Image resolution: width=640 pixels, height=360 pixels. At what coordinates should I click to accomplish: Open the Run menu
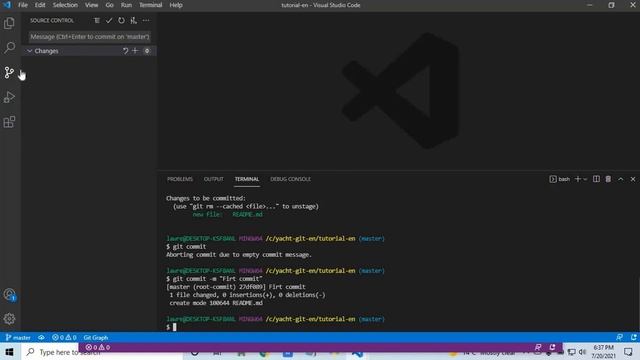click(126, 5)
